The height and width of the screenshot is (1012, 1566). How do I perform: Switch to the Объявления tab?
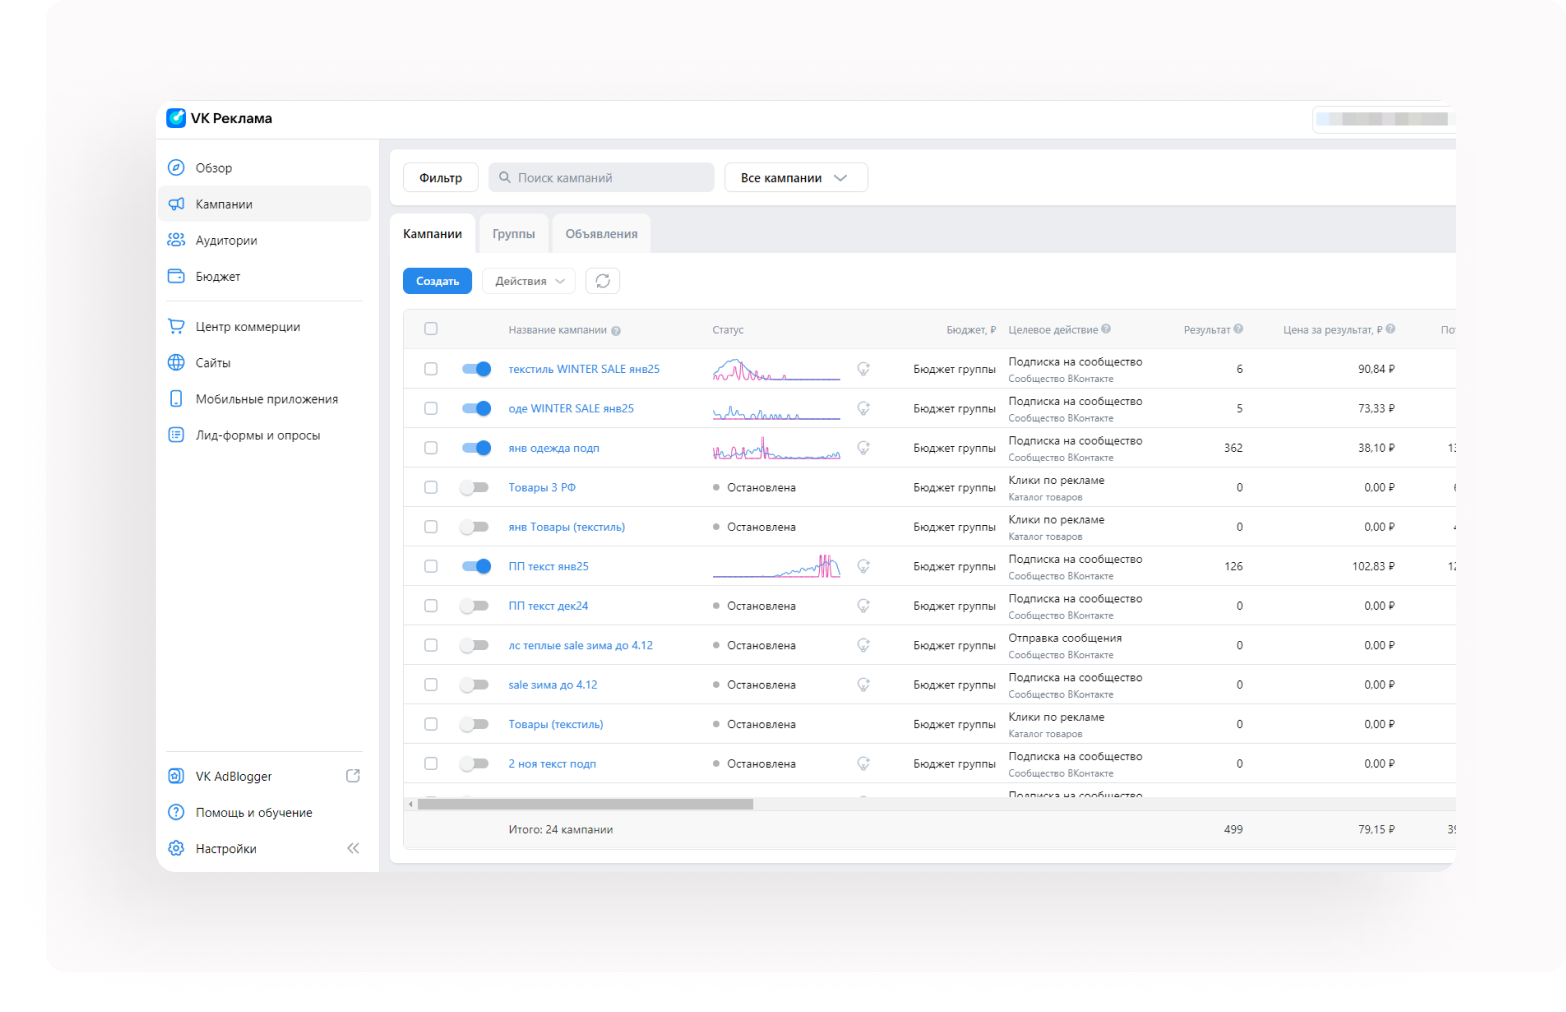pos(601,234)
